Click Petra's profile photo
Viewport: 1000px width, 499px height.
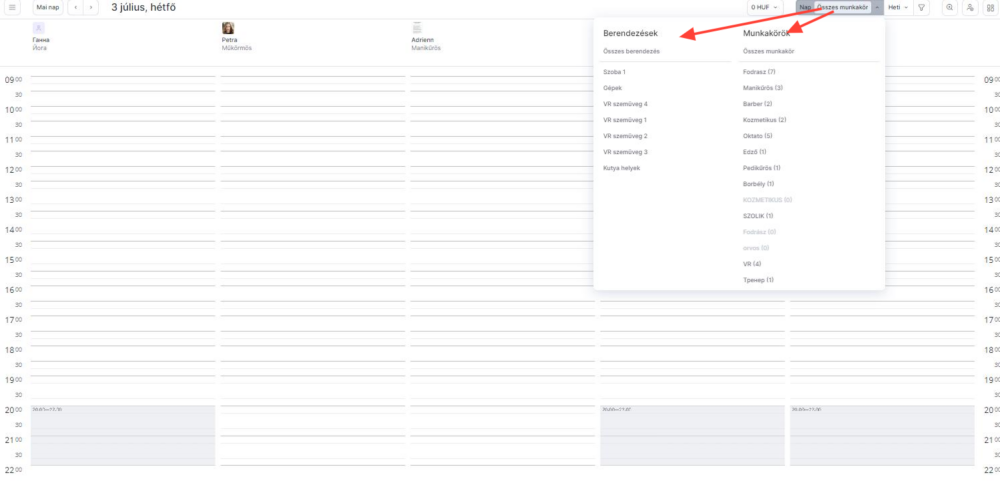pos(228,28)
